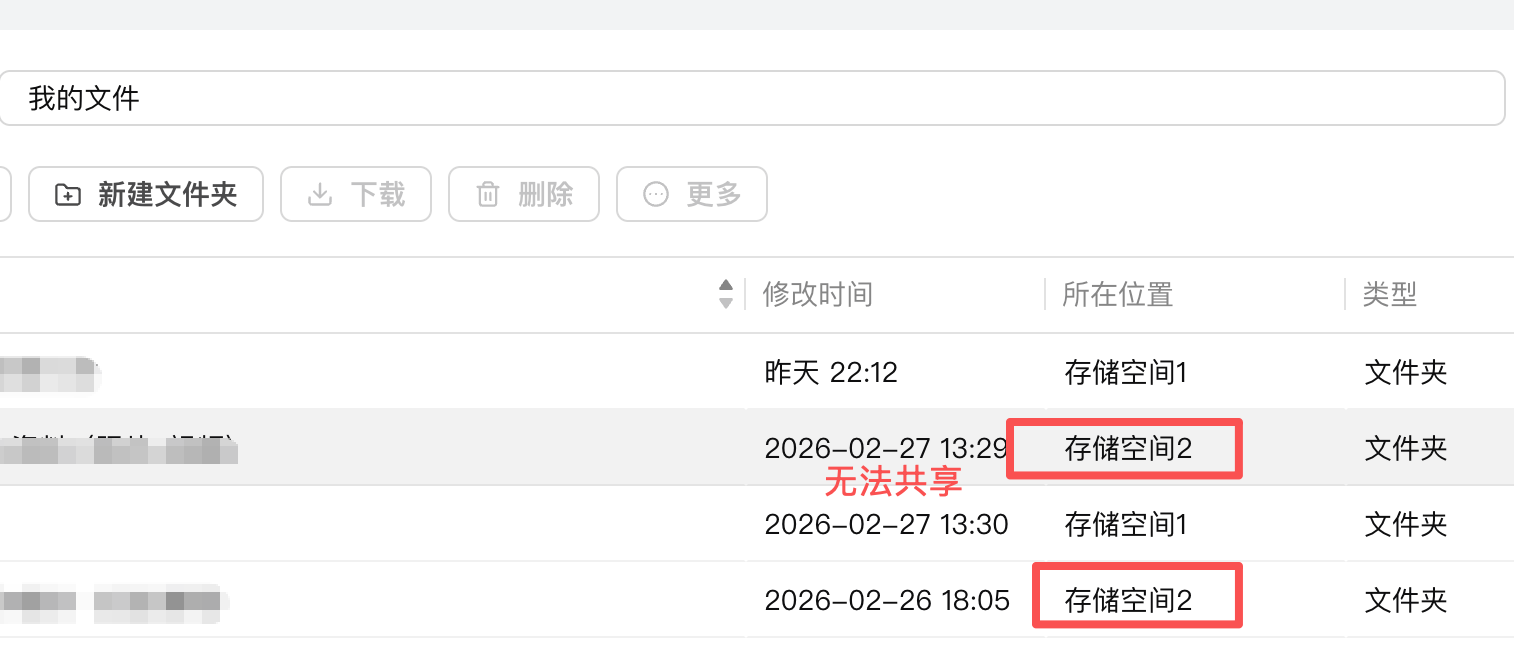Click 存储空间2 in the 18:05 row
The height and width of the screenshot is (662, 1514).
pyautogui.click(x=1128, y=600)
